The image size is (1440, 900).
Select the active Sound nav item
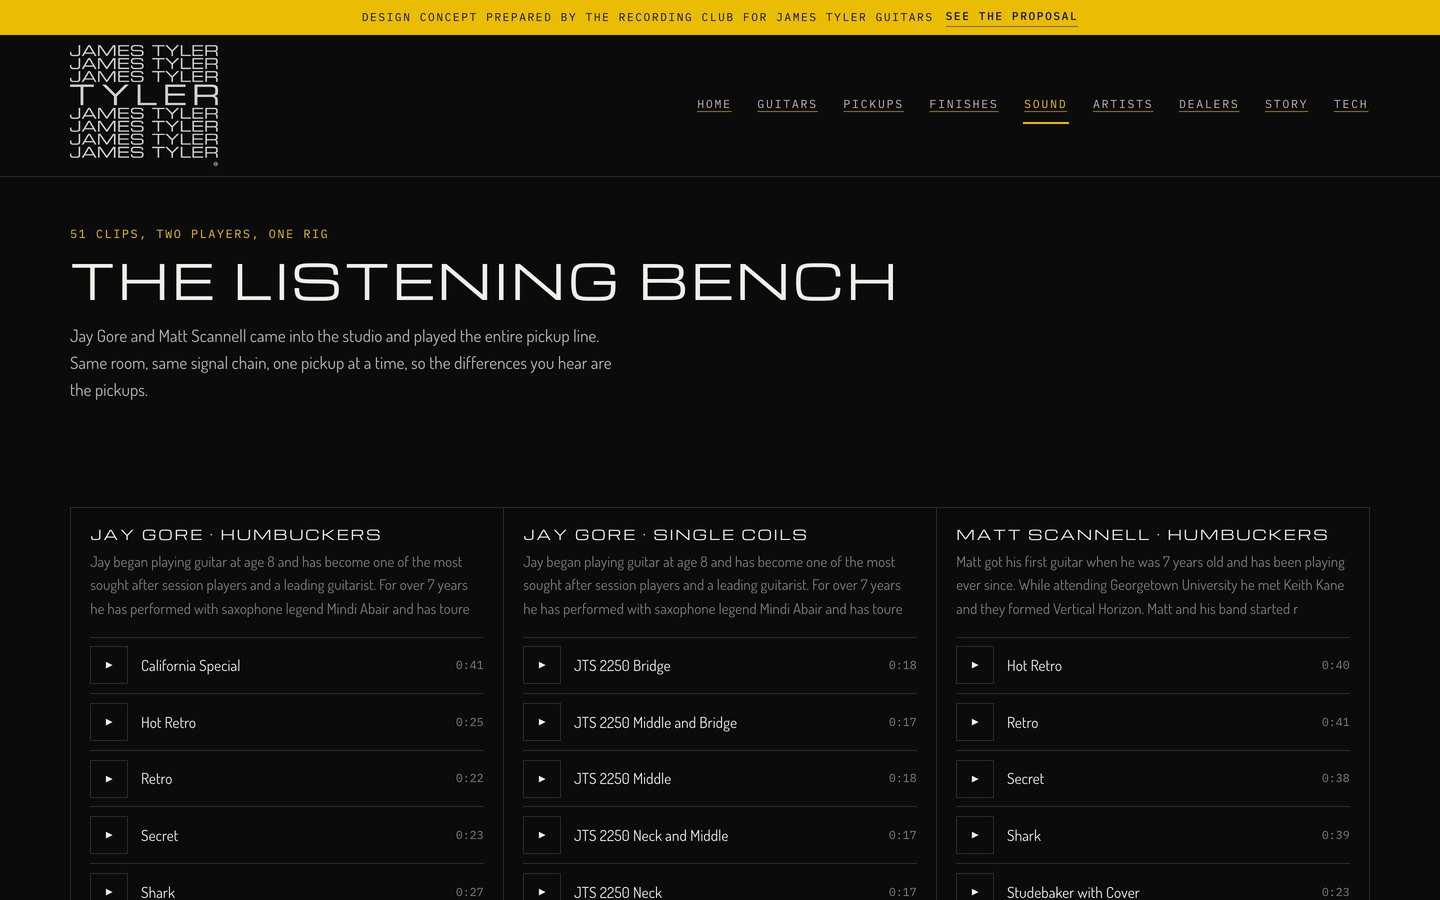tap(1045, 104)
